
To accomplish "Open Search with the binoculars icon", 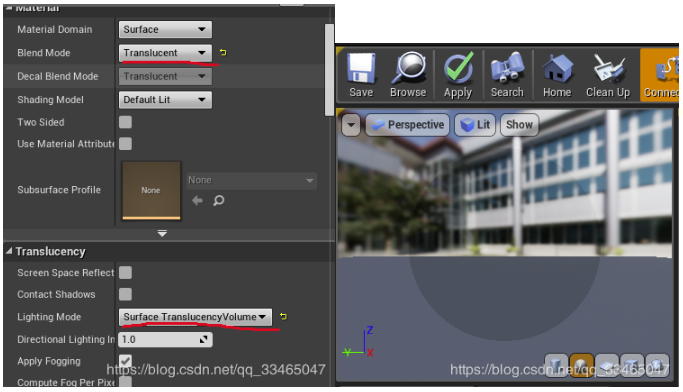I will [507, 74].
